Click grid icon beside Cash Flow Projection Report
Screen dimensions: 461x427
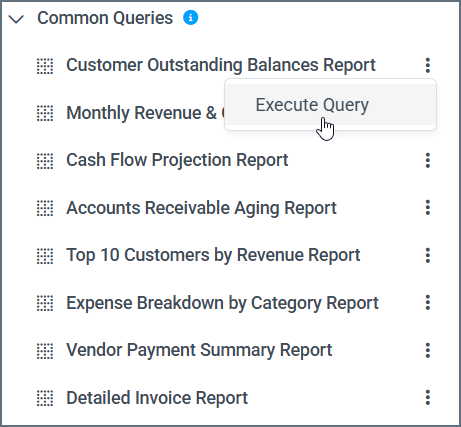[x=45, y=161]
